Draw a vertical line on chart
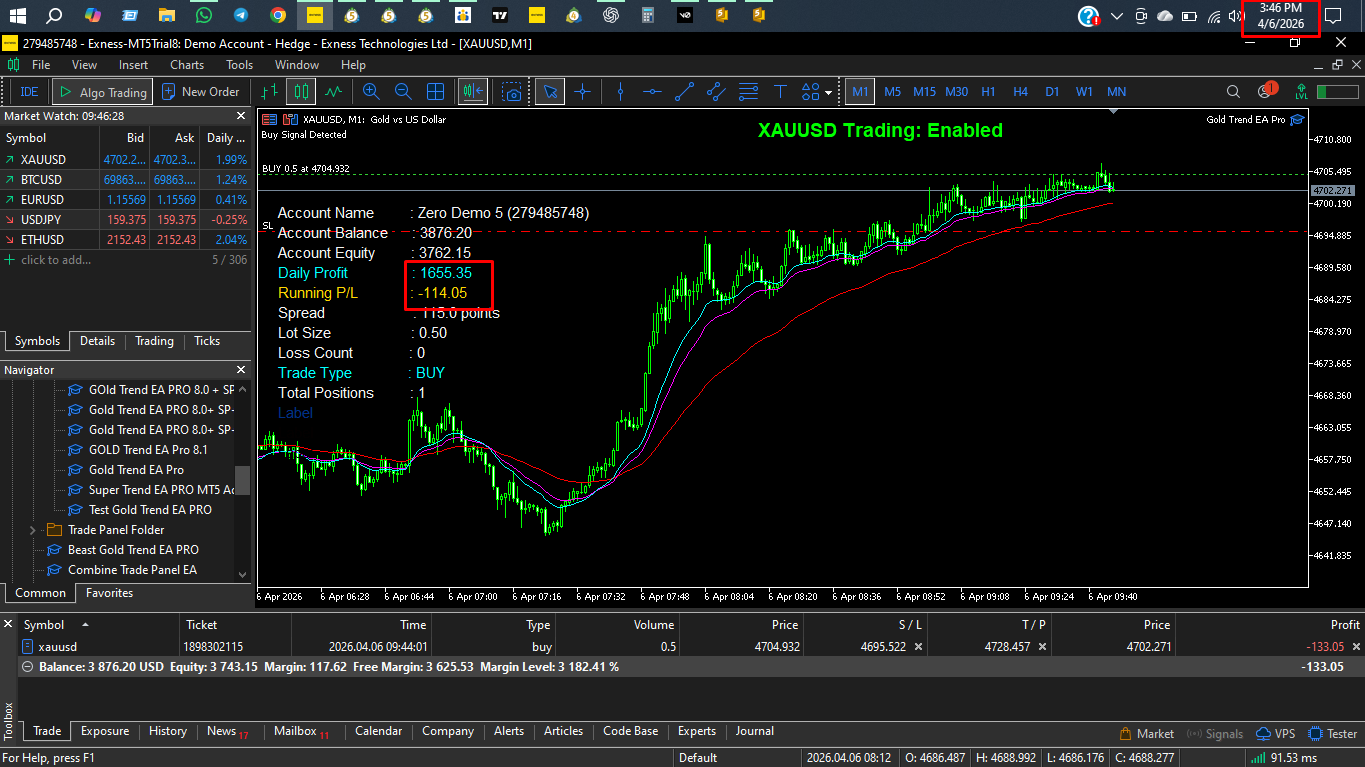Screen dimensions: 1365x767 click(x=620, y=92)
